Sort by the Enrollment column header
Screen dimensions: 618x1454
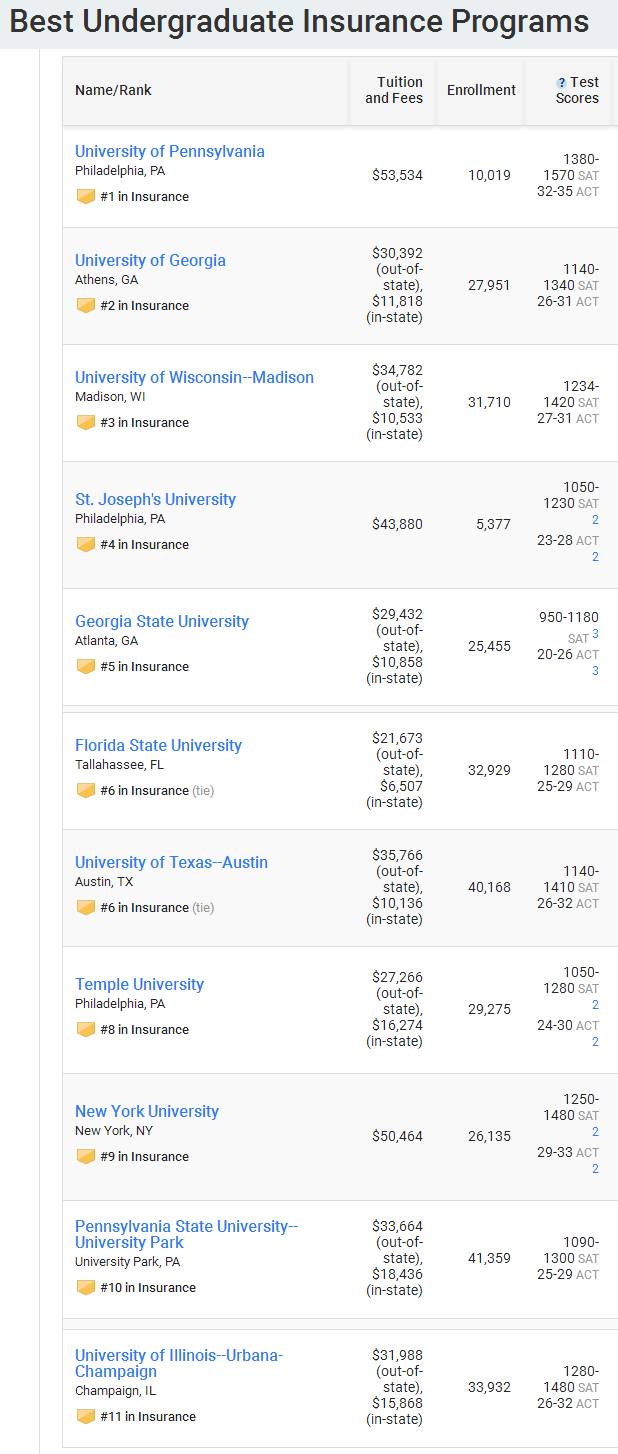(481, 90)
